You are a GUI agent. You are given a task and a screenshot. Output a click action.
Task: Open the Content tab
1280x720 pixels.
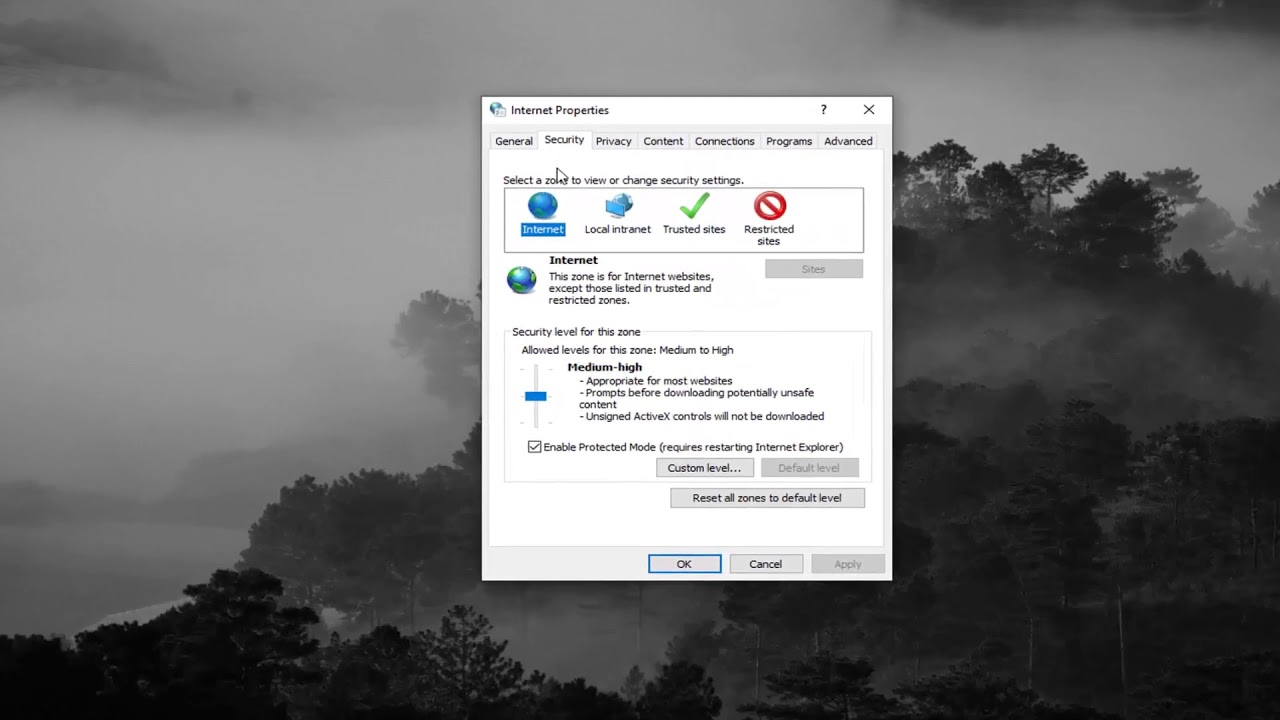coord(663,141)
